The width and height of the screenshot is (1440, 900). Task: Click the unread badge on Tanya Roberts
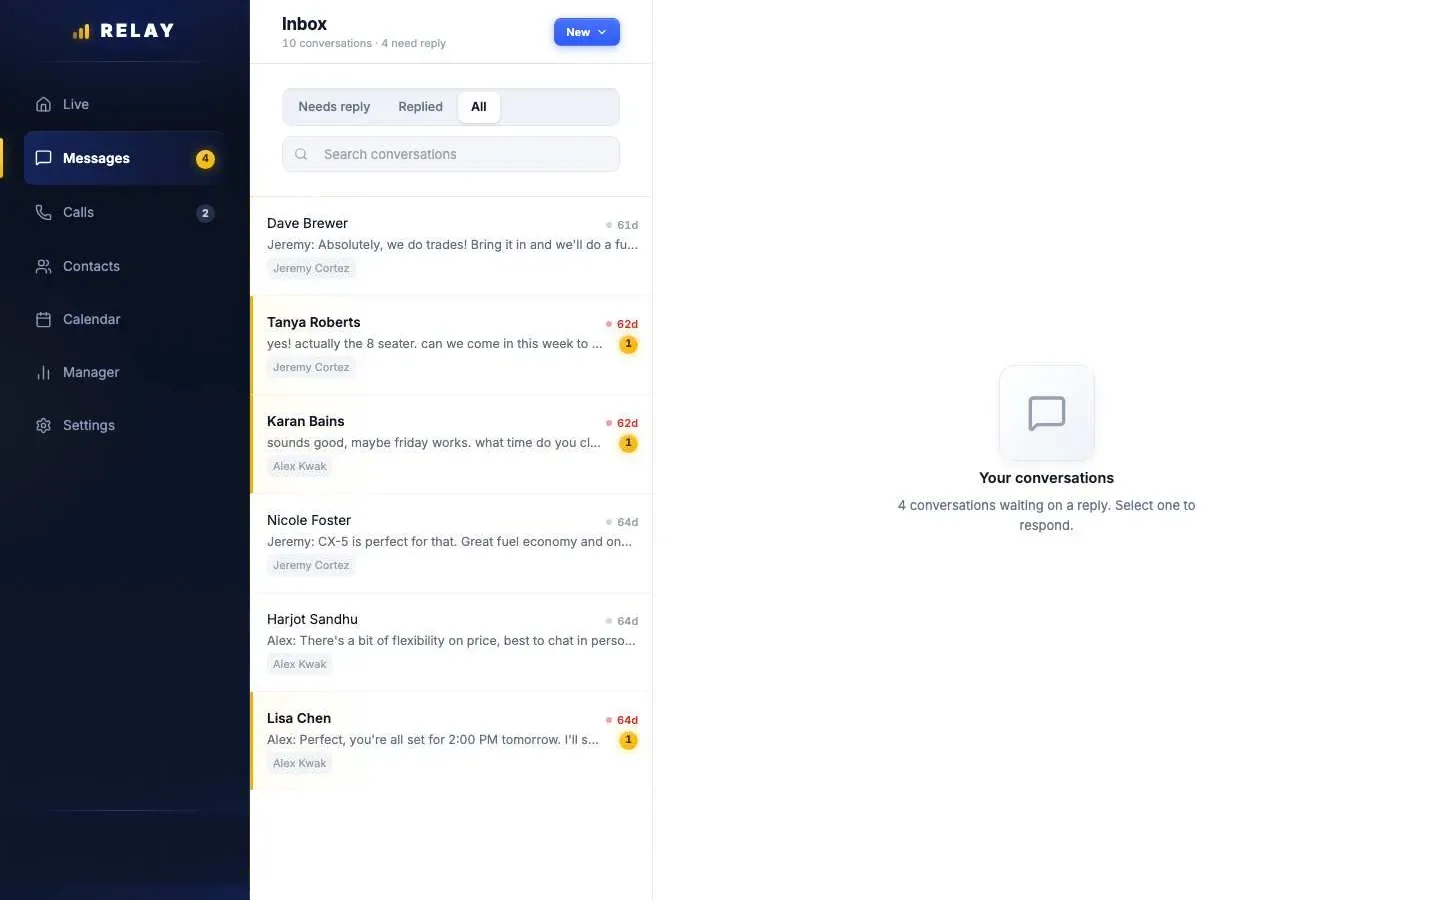coord(628,344)
